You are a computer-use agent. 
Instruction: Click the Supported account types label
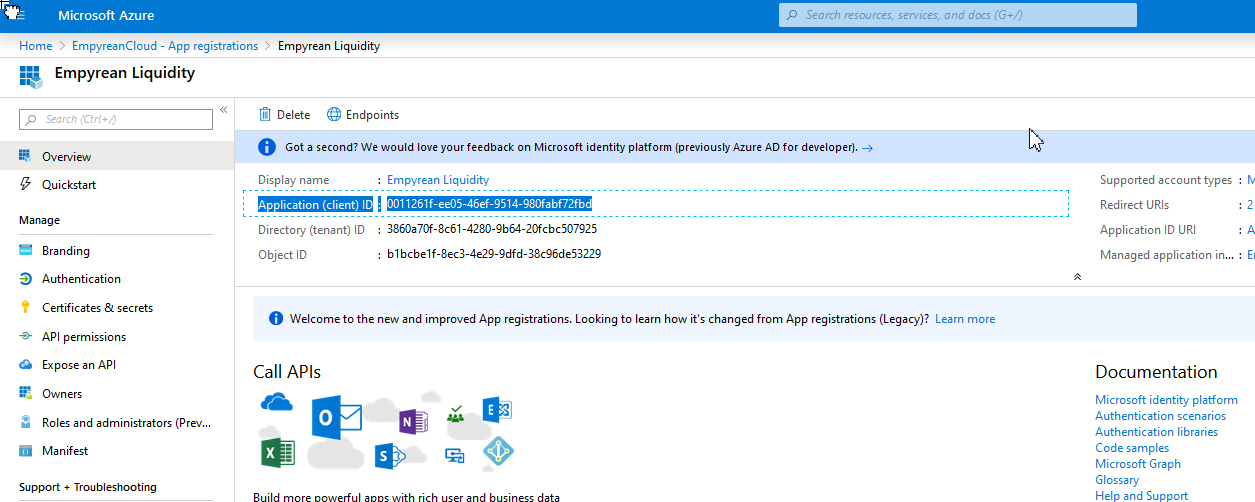point(1166,180)
